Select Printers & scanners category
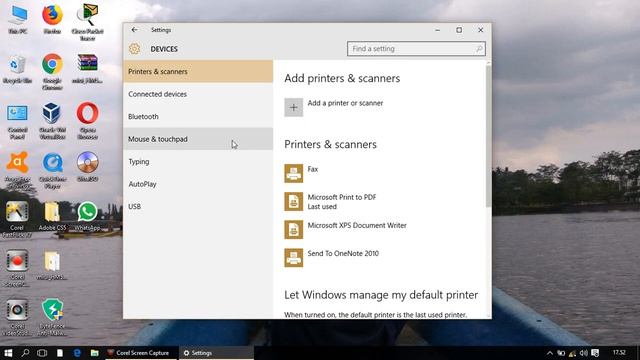640x360 pixels. [198, 71]
